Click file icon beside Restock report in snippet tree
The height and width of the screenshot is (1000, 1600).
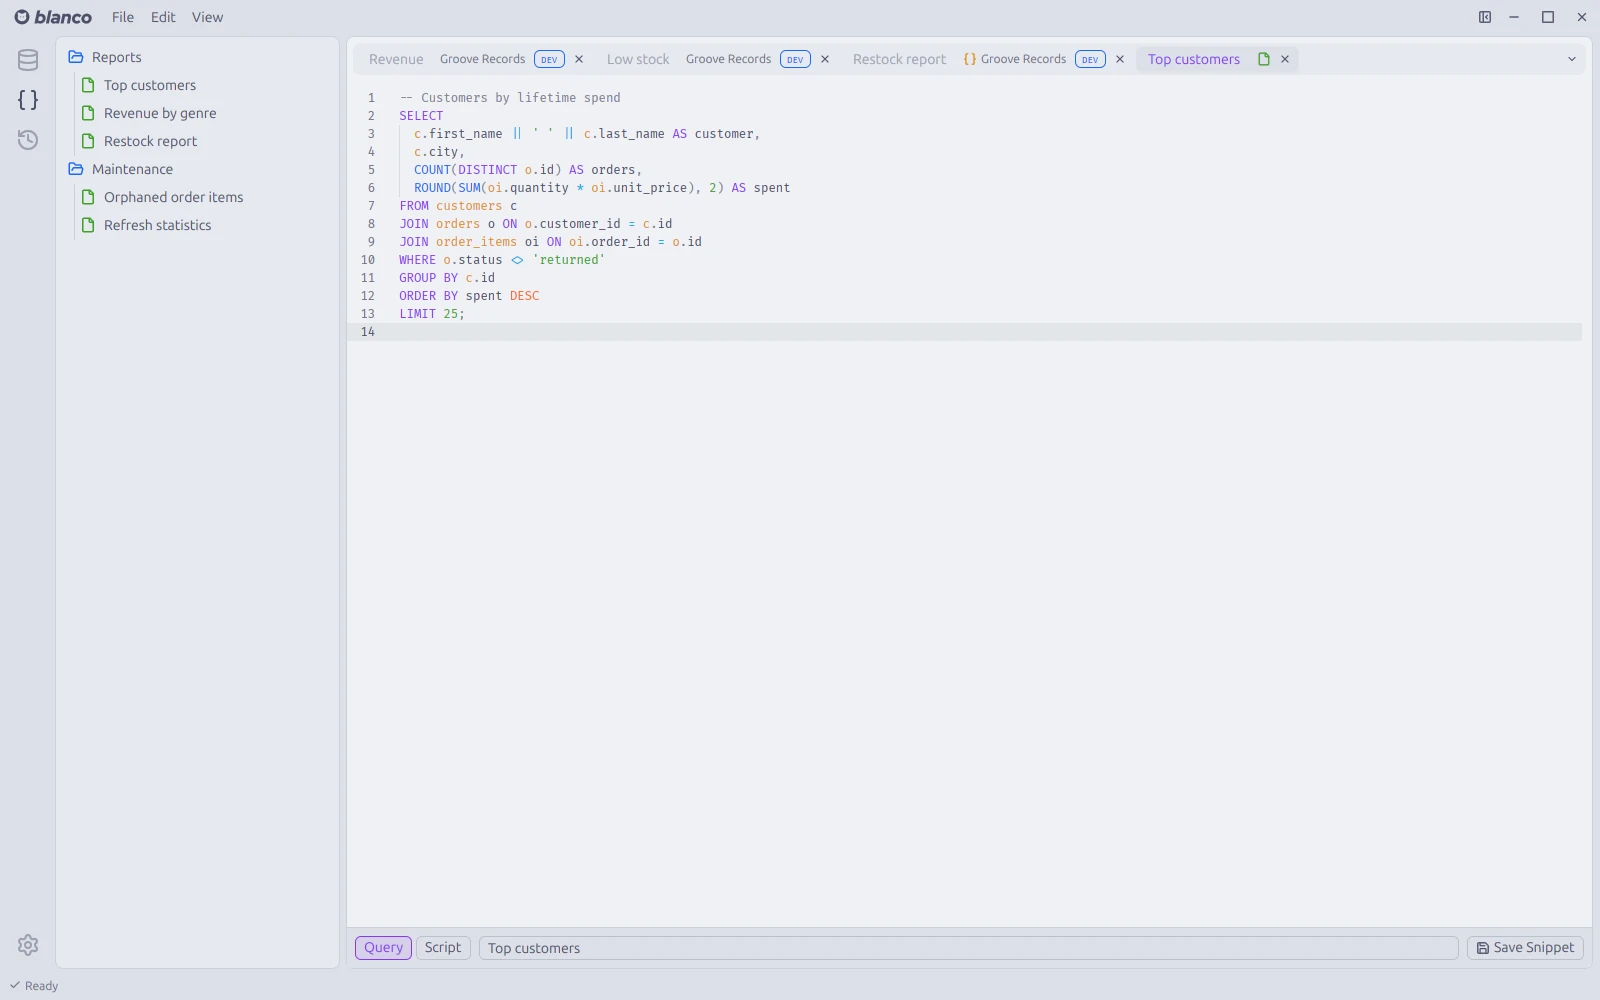pos(88,141)
